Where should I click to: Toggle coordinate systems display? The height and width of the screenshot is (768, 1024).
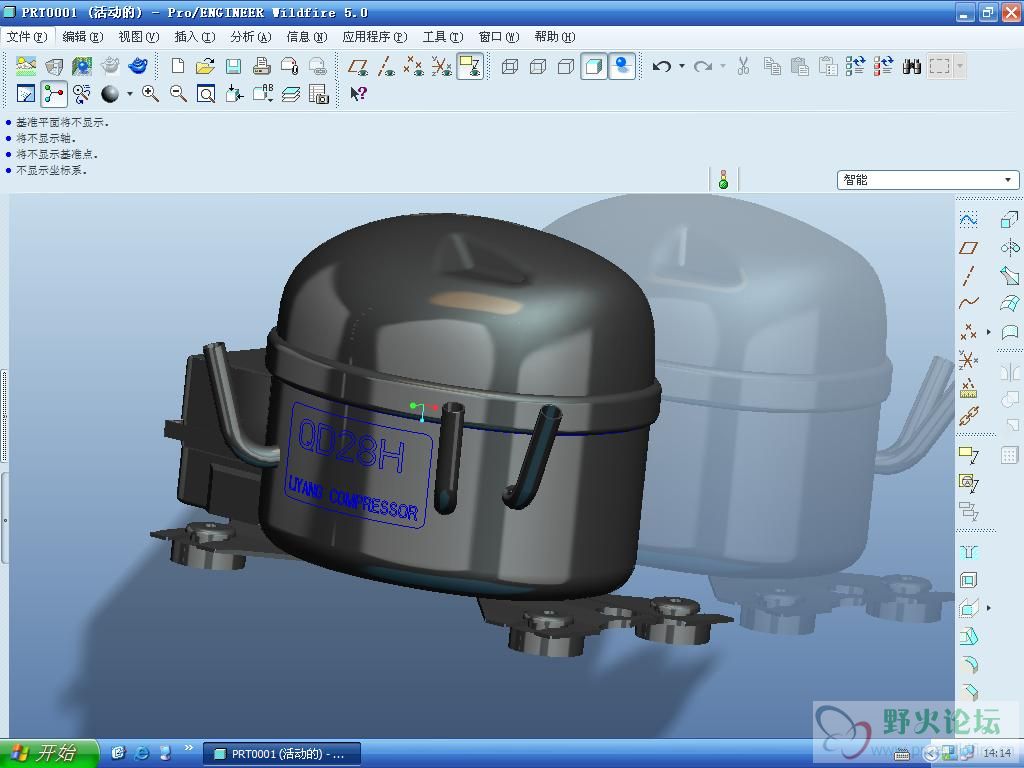442,66
